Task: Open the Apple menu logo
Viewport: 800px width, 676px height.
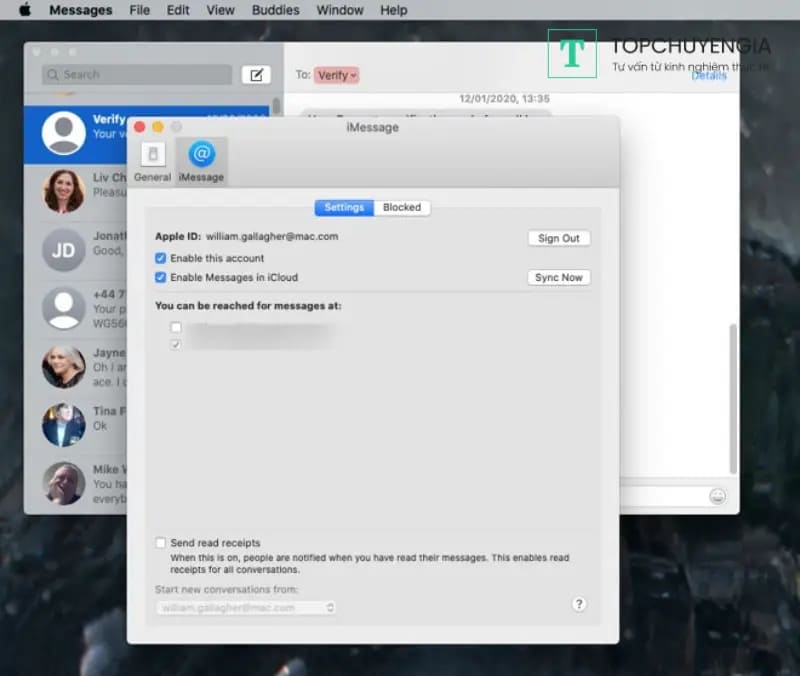Action: pyautogui.click(x=25, y=10)
